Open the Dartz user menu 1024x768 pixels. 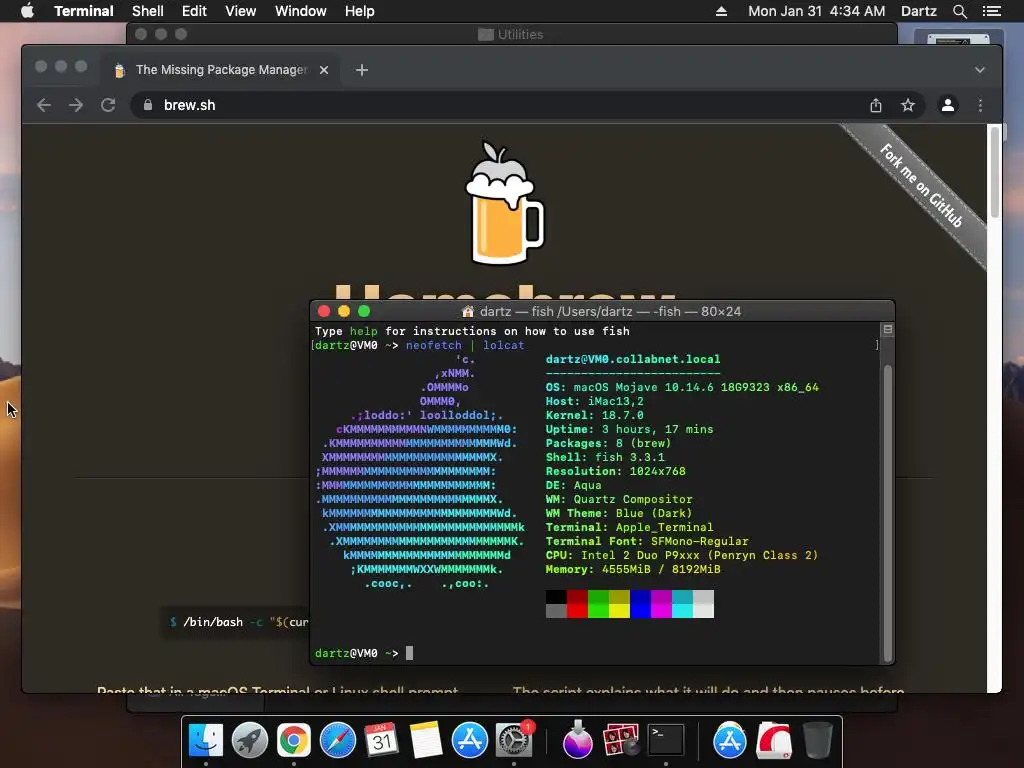coord(919,11)
